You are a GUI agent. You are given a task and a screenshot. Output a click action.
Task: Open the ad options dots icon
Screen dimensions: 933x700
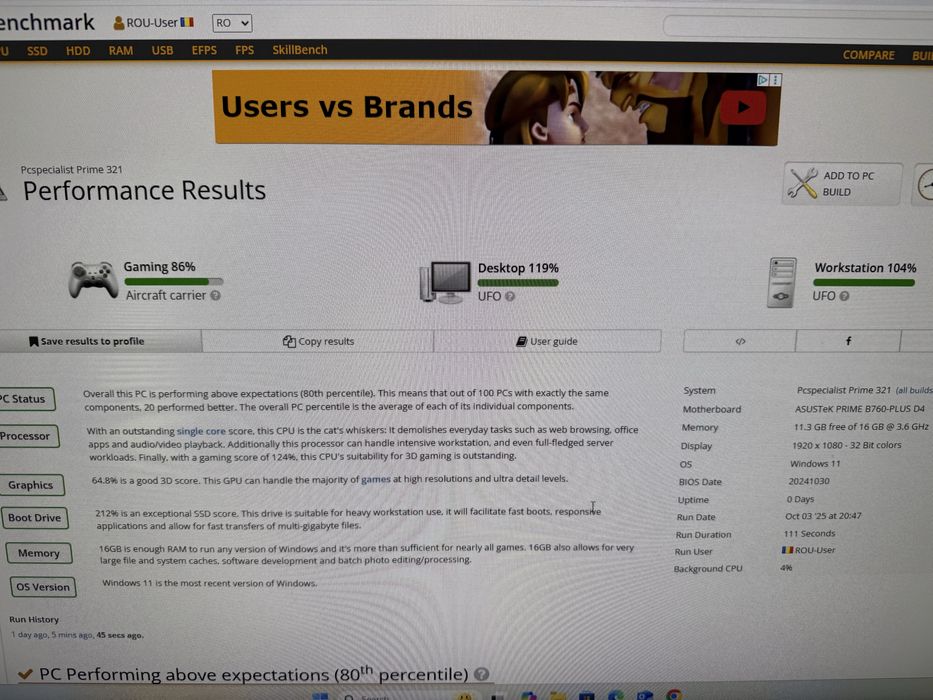775,80
